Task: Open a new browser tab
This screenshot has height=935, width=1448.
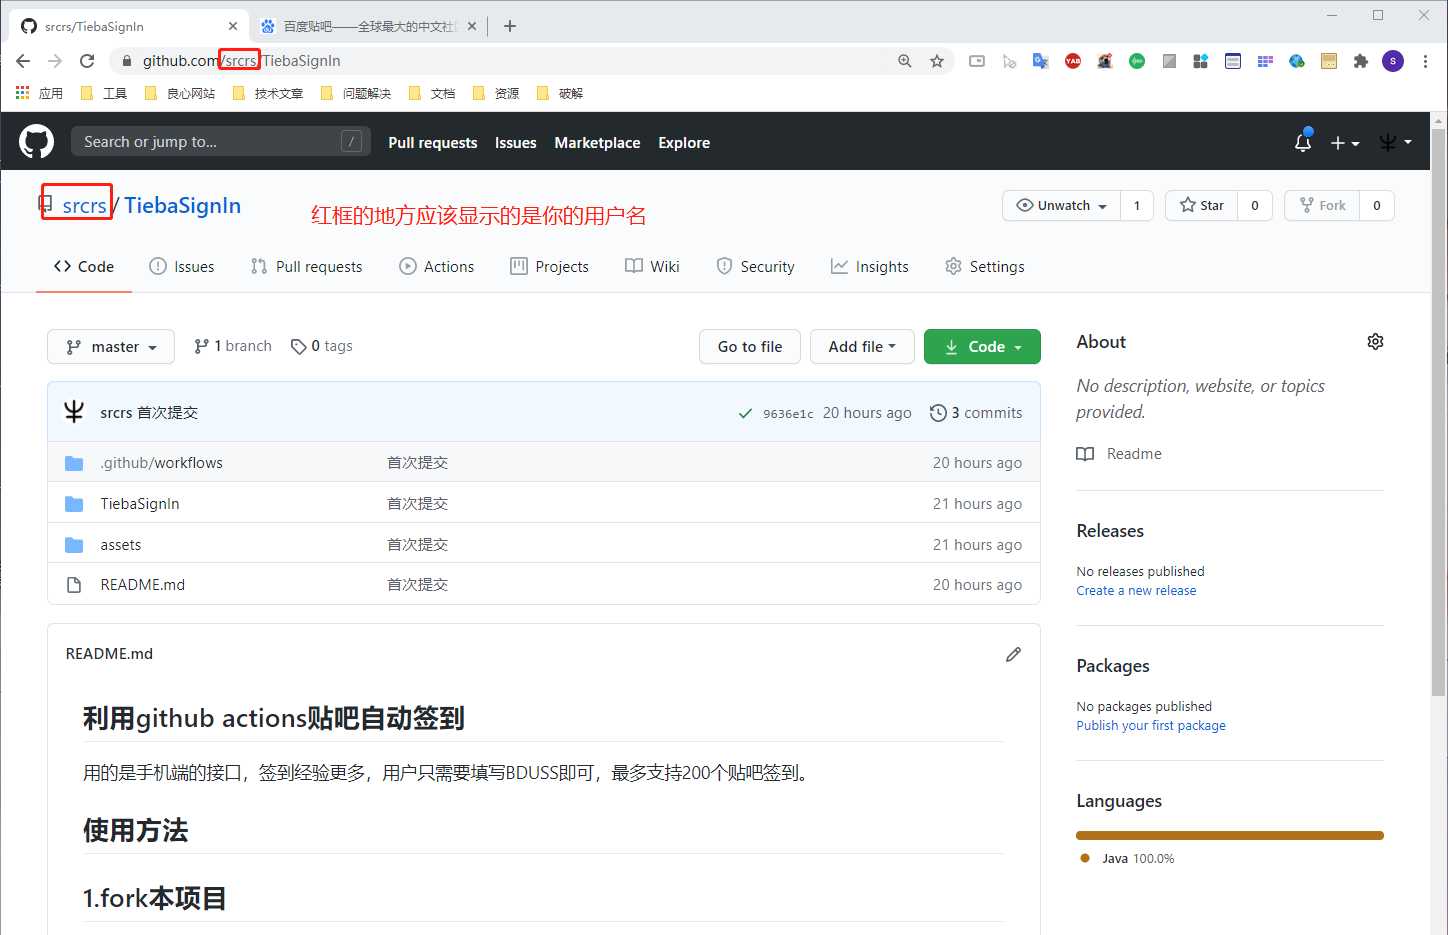Action: [510, 26]
